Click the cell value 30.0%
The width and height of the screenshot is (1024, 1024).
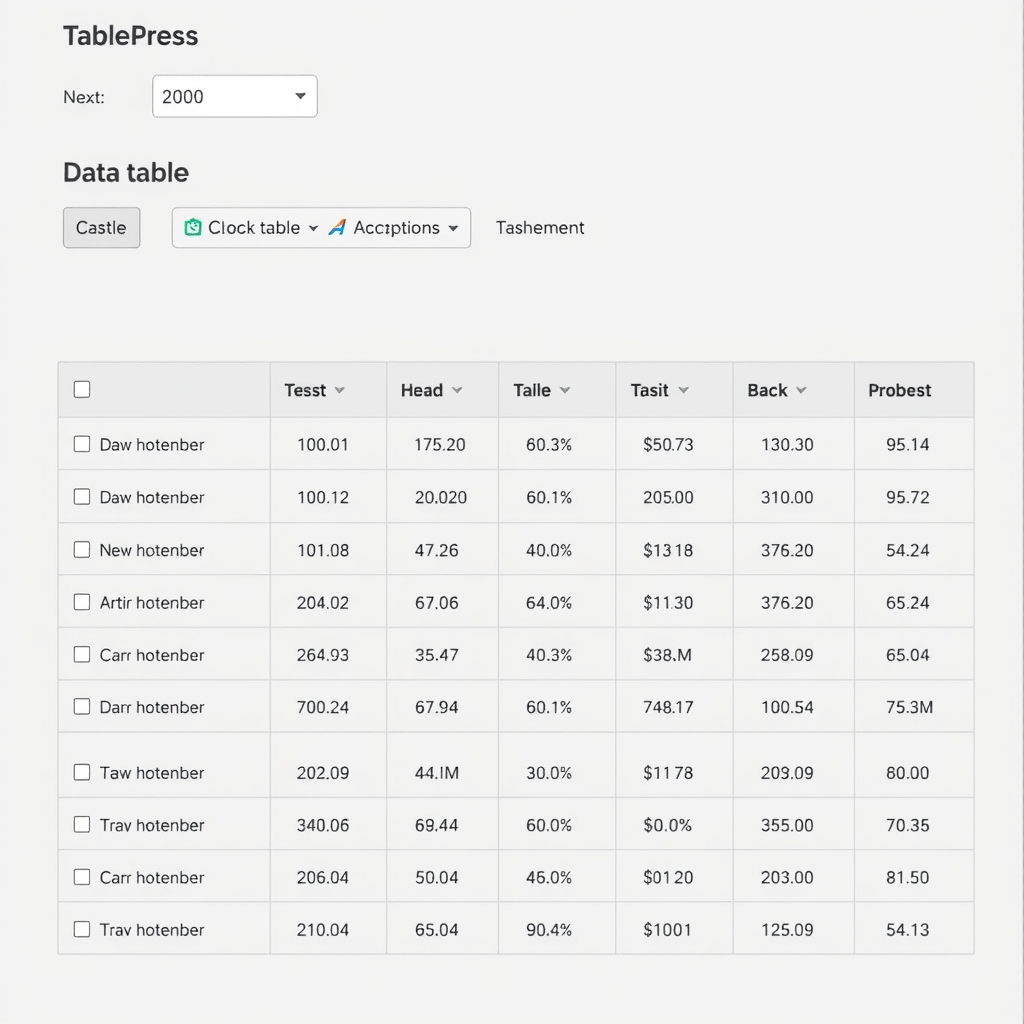point(549,773)
